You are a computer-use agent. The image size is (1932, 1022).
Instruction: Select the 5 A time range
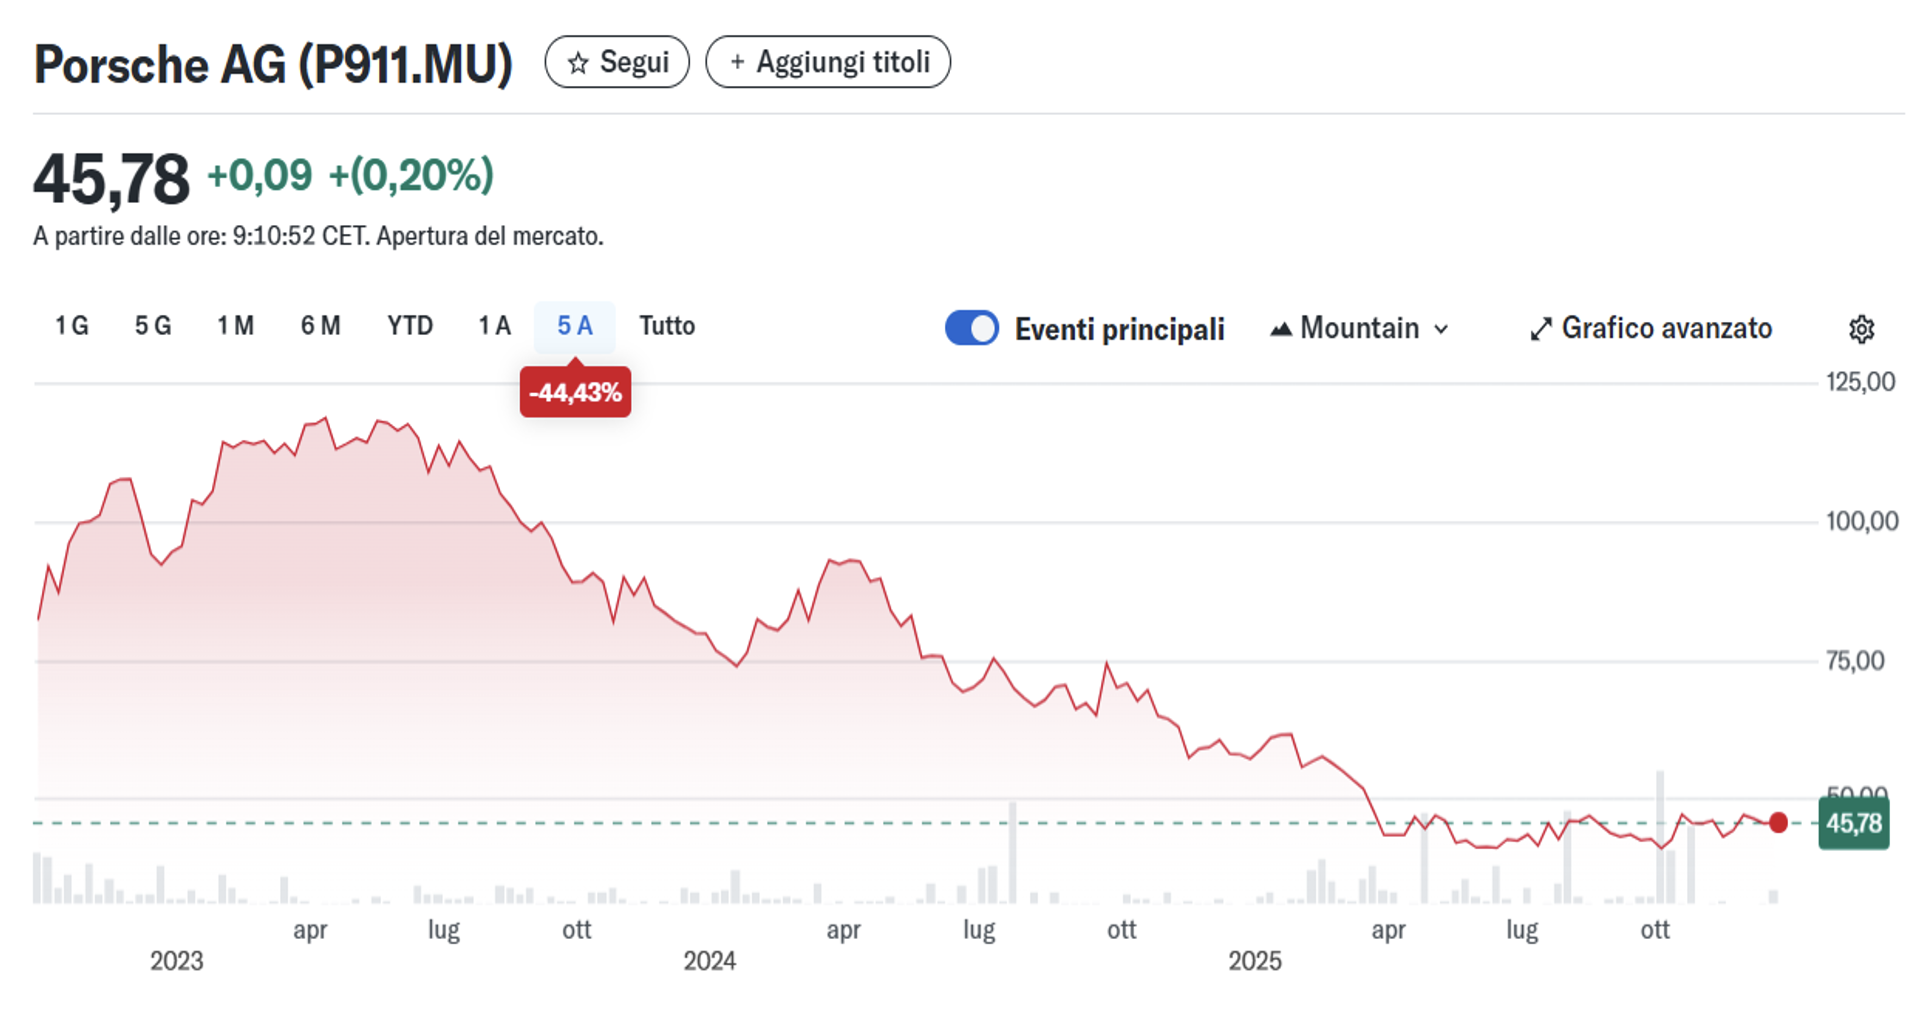pos(575,326)
